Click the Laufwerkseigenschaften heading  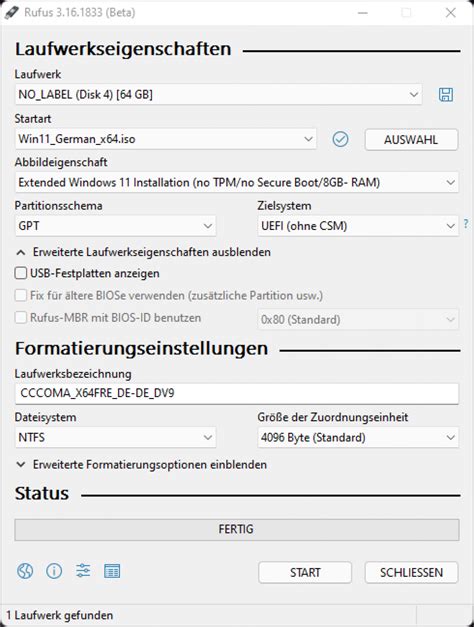pos(123,49)
